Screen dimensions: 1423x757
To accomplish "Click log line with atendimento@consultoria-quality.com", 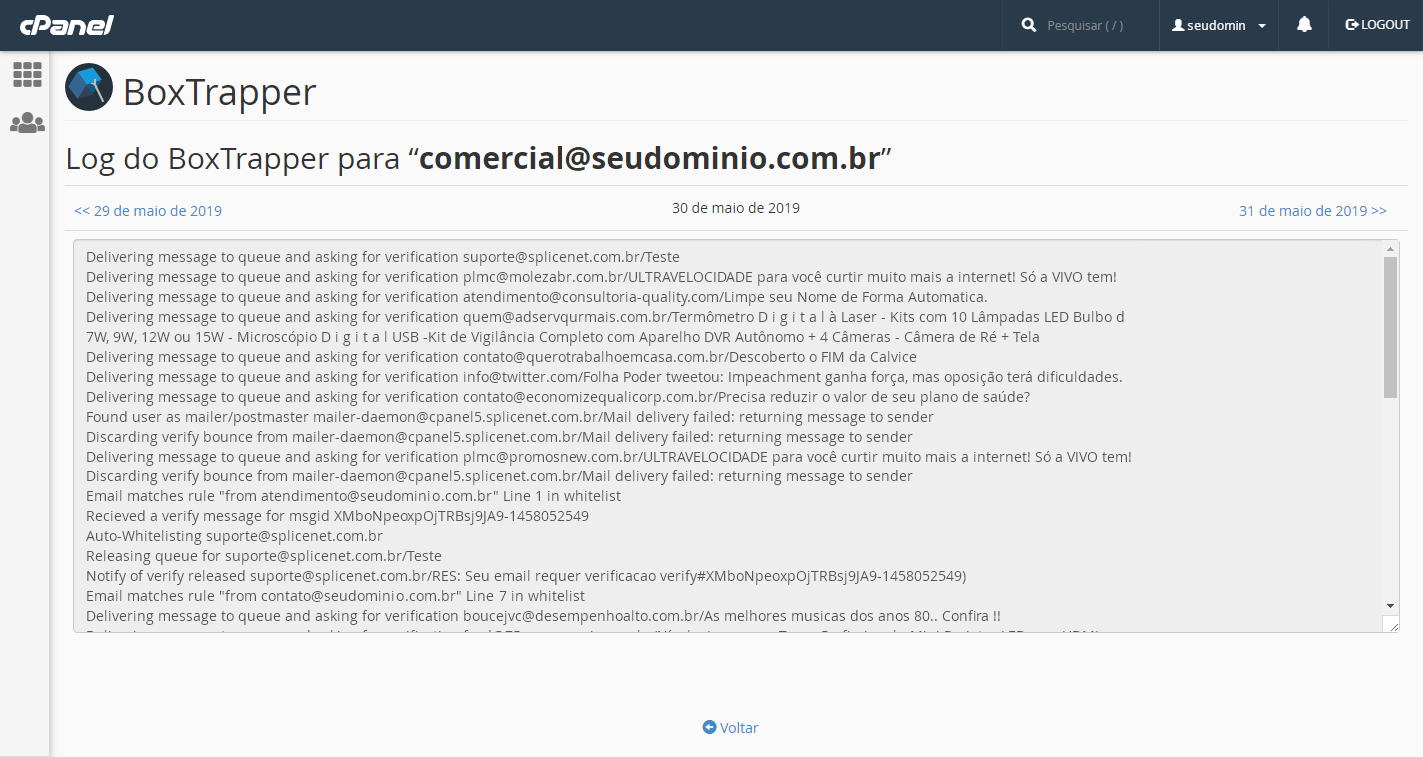I will (537, 297).
